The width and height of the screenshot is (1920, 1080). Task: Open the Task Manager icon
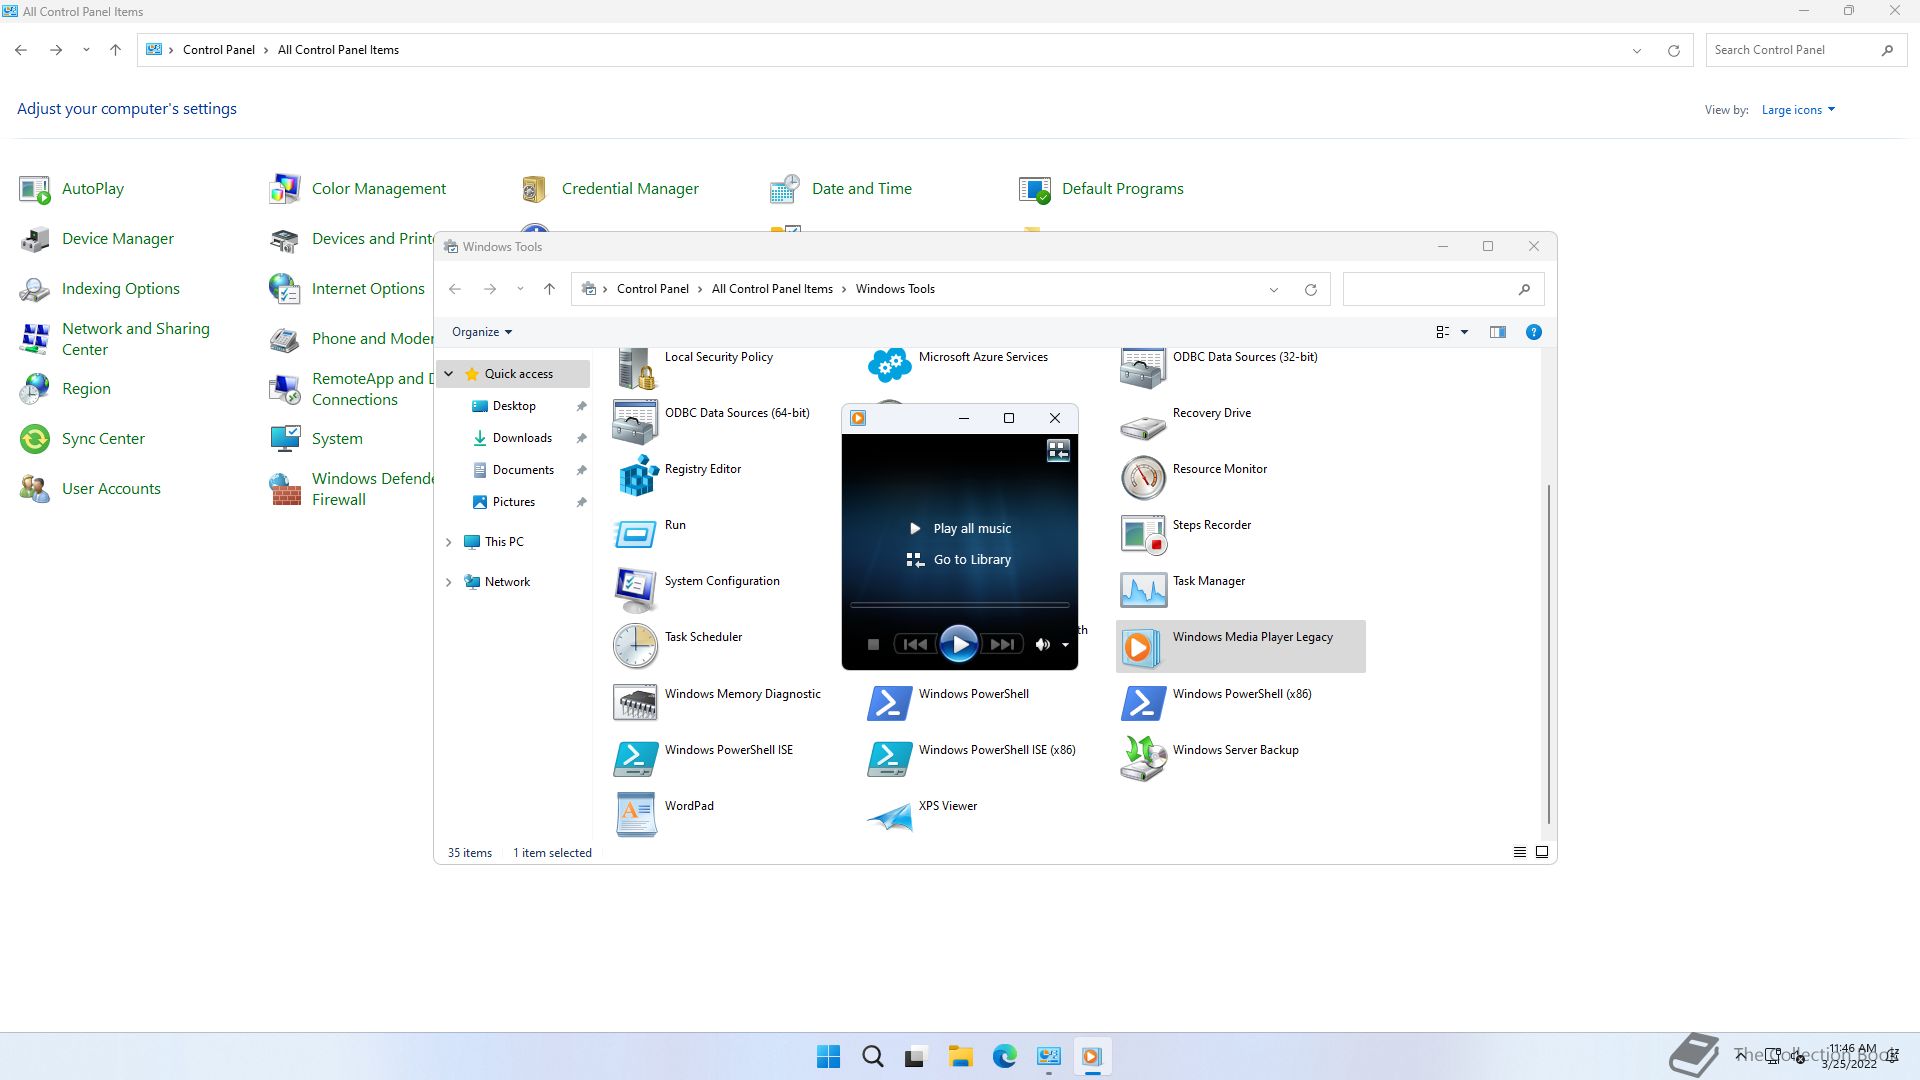pyautogui.click(x=1143, y=589)
